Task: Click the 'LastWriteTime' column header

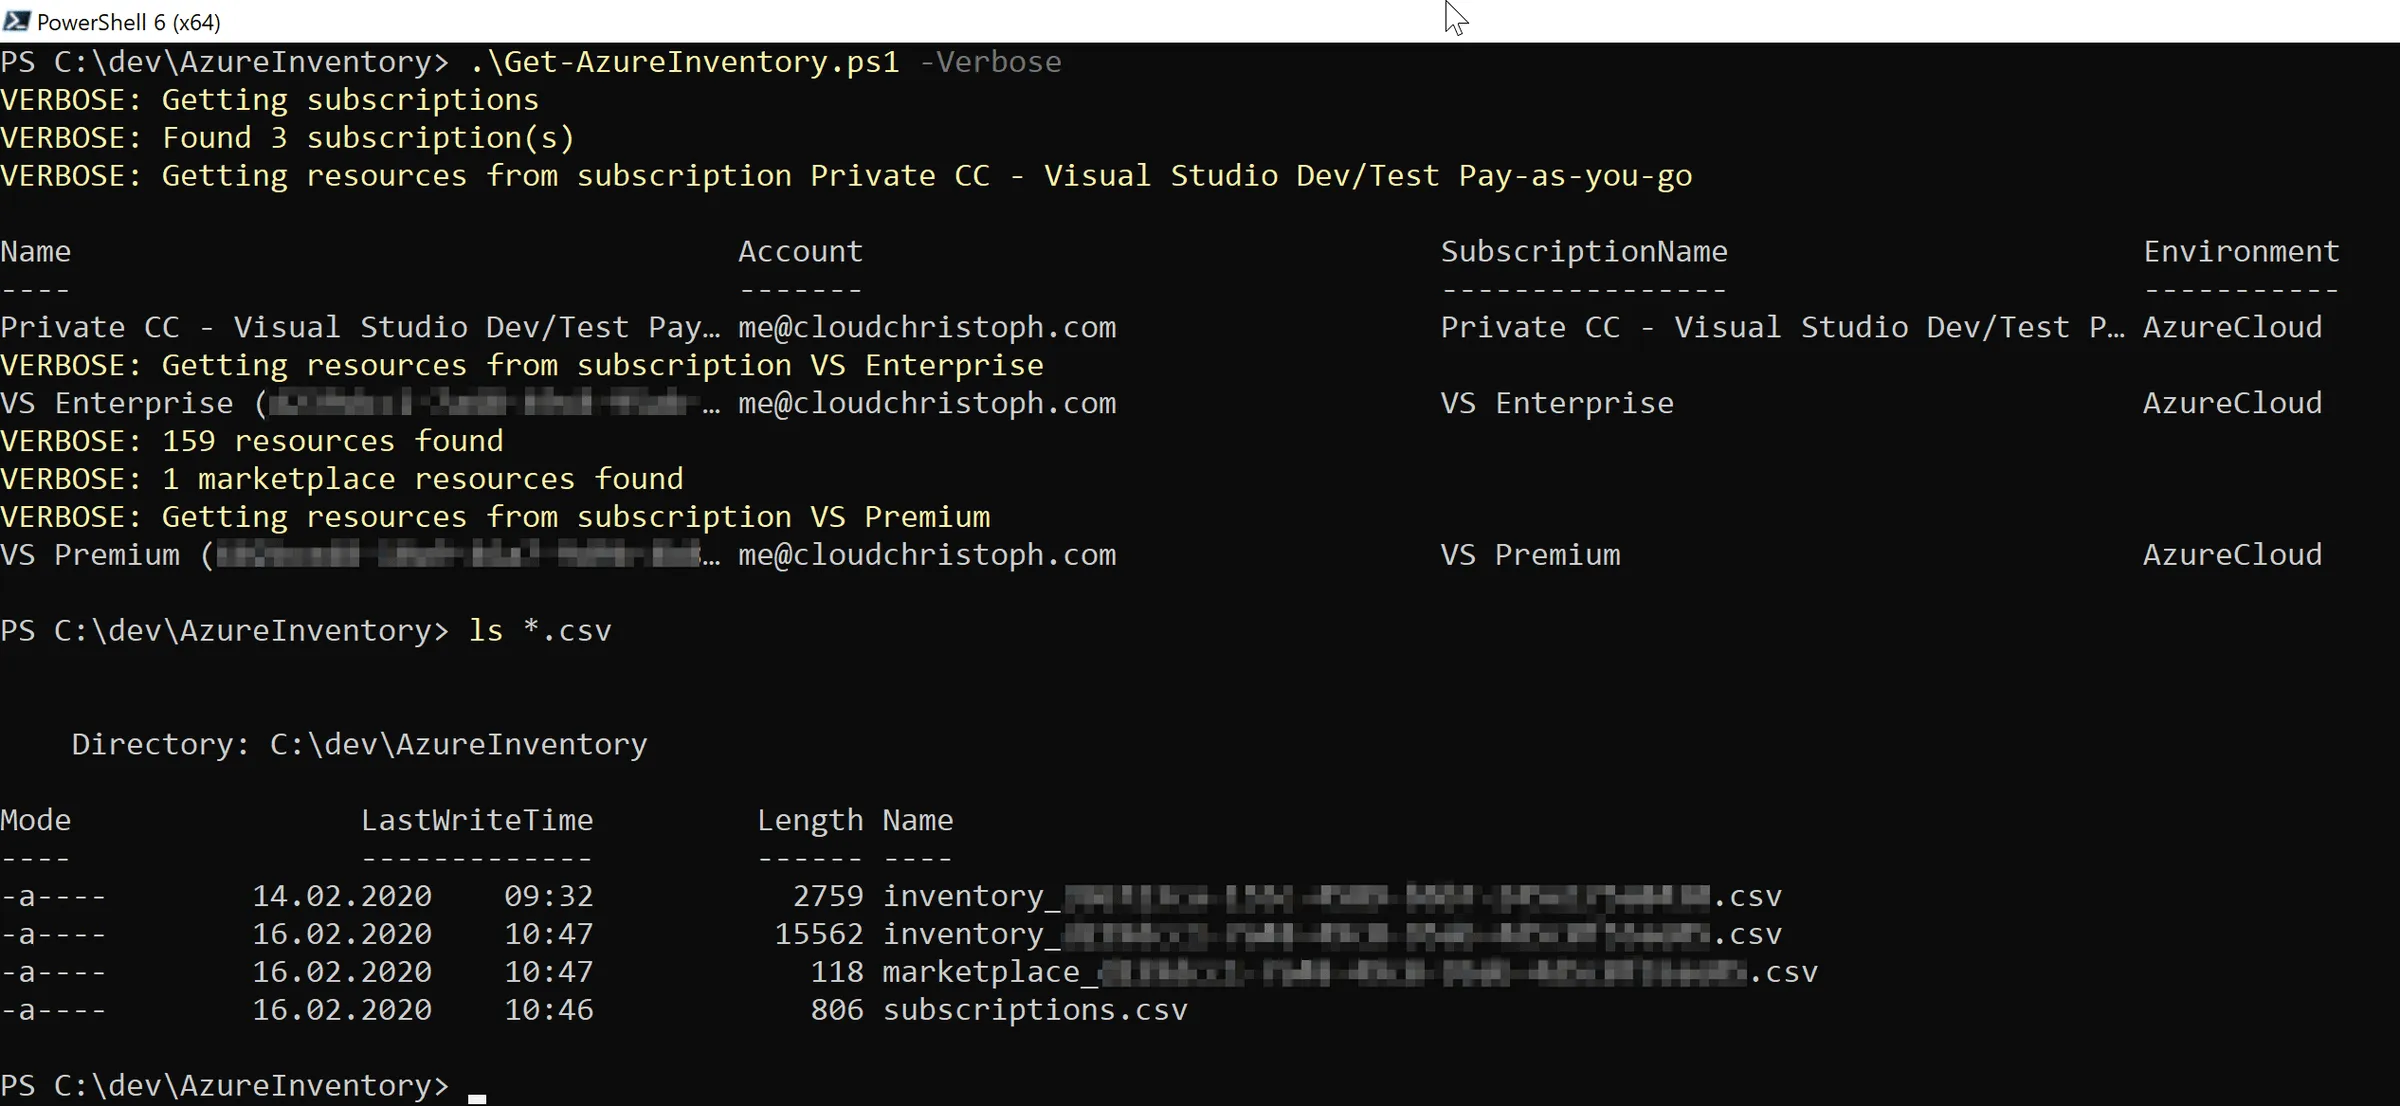Action: [477, 820]
